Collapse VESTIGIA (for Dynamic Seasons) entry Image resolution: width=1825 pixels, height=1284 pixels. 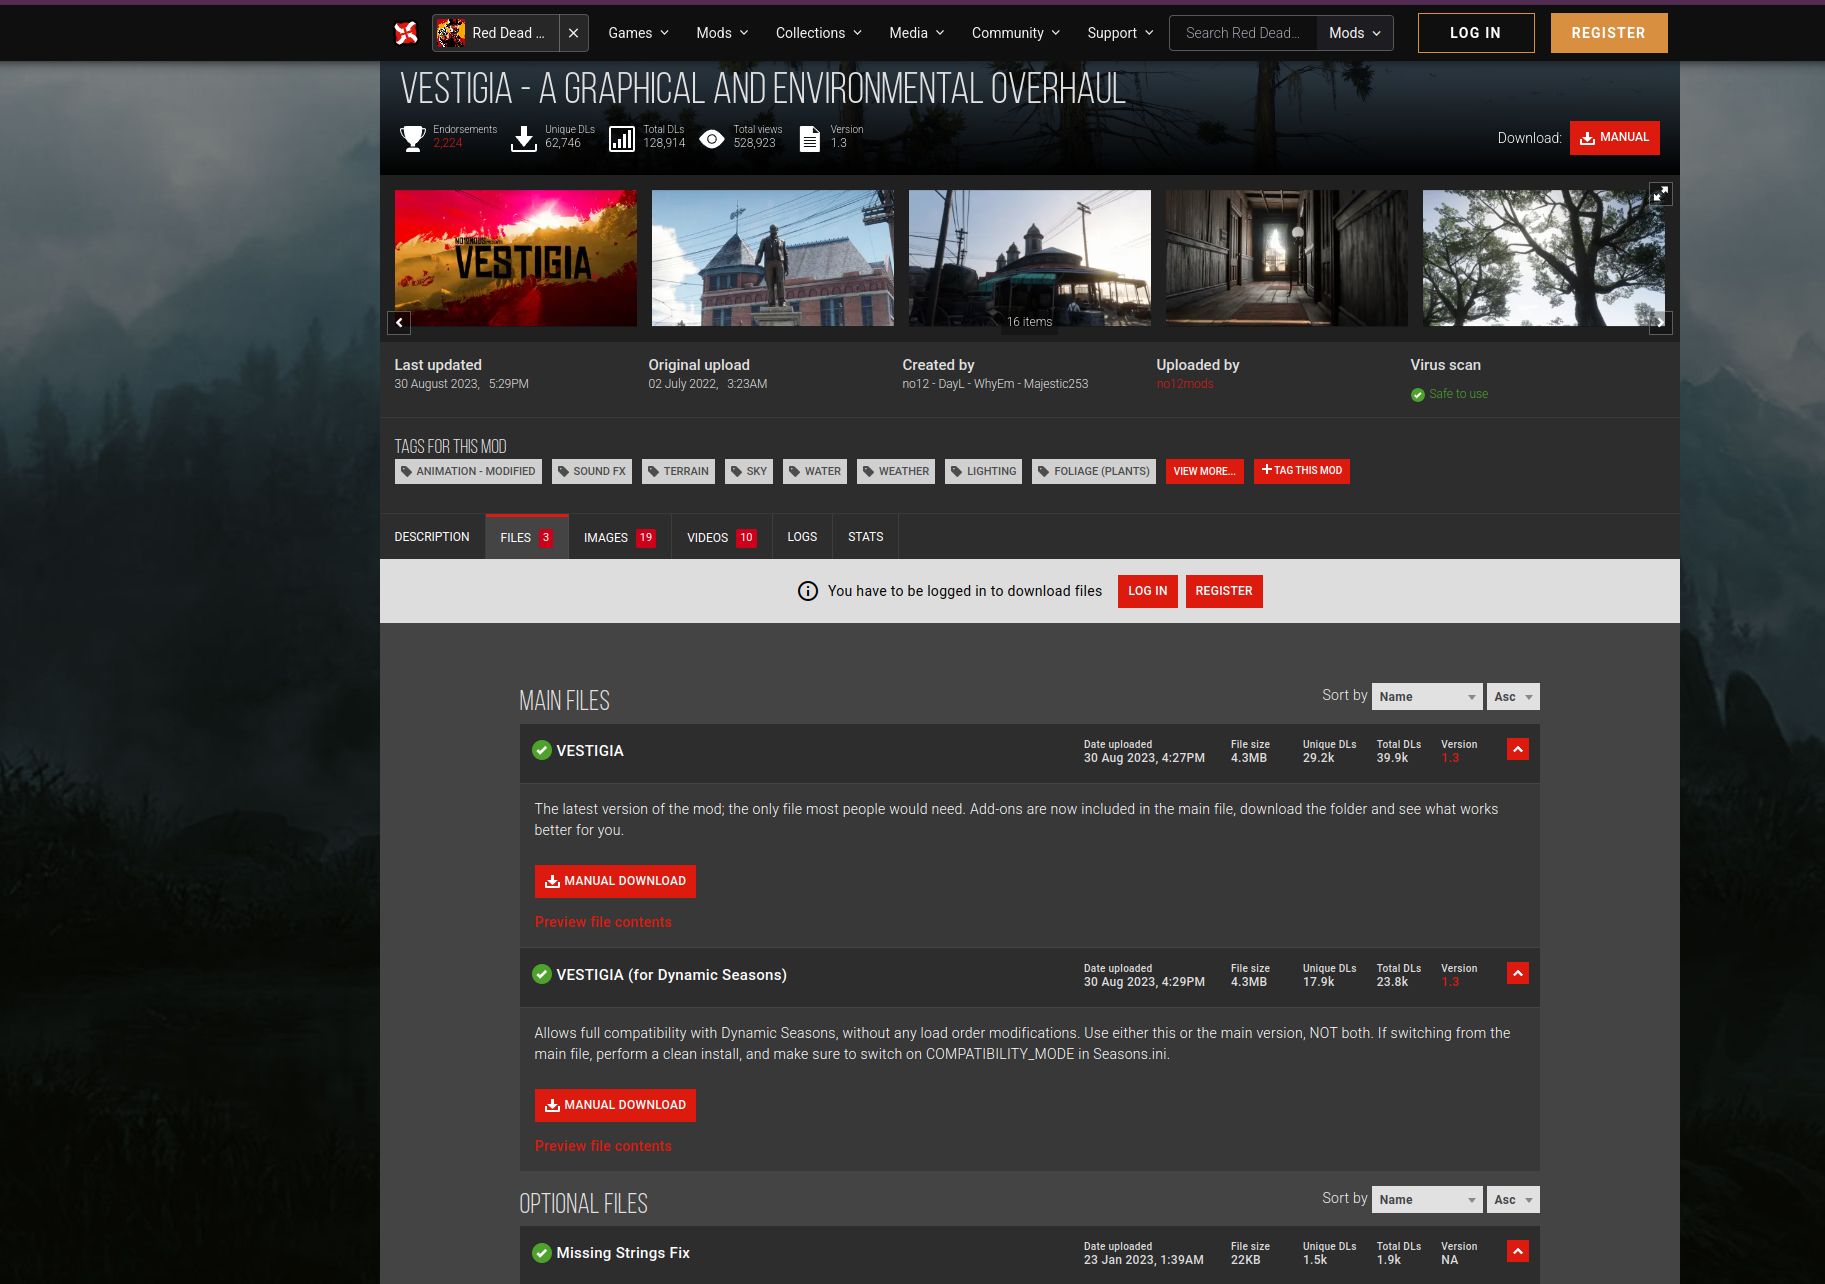(1517, 974)
